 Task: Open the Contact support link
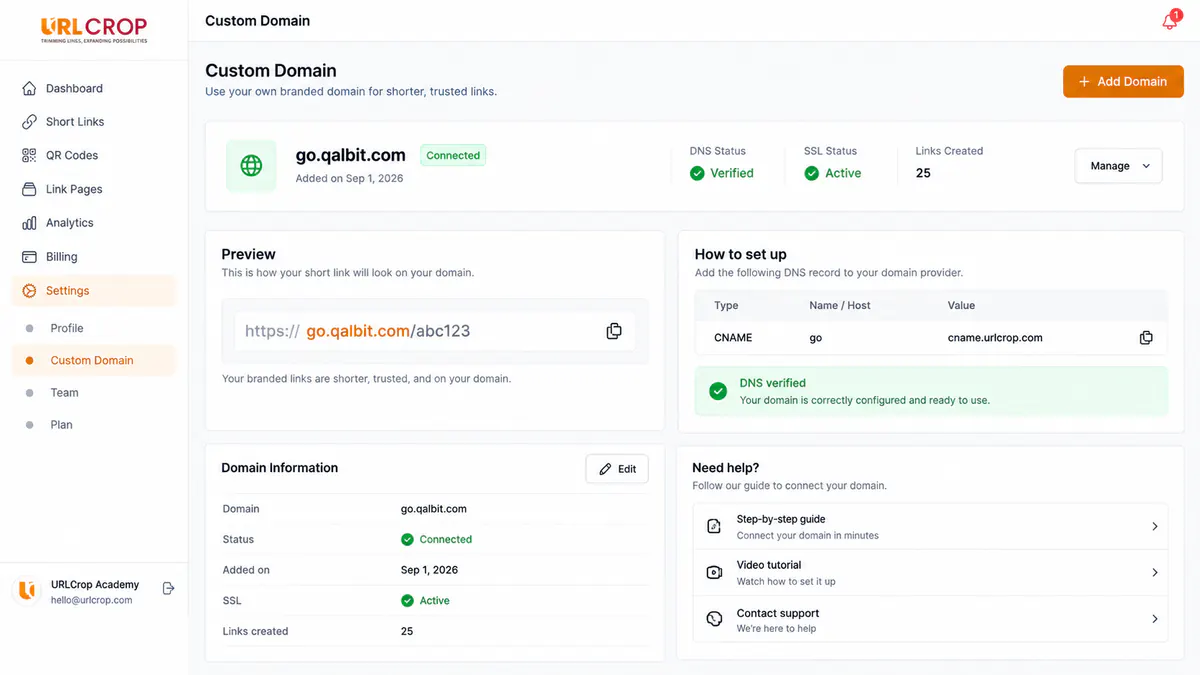[x=929, y=620]
